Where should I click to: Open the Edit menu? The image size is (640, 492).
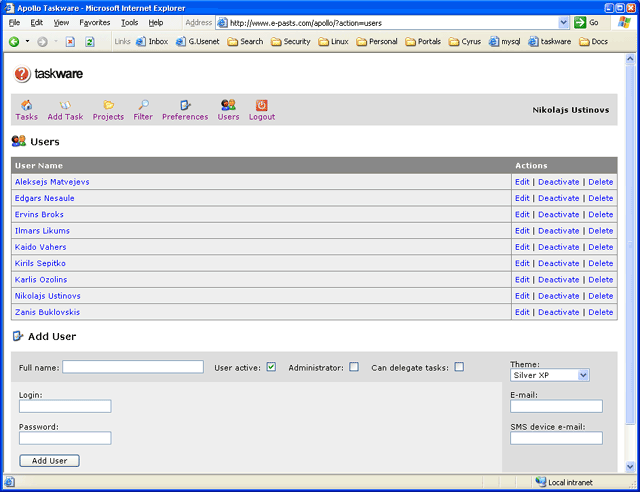click(x=37, y=23)
